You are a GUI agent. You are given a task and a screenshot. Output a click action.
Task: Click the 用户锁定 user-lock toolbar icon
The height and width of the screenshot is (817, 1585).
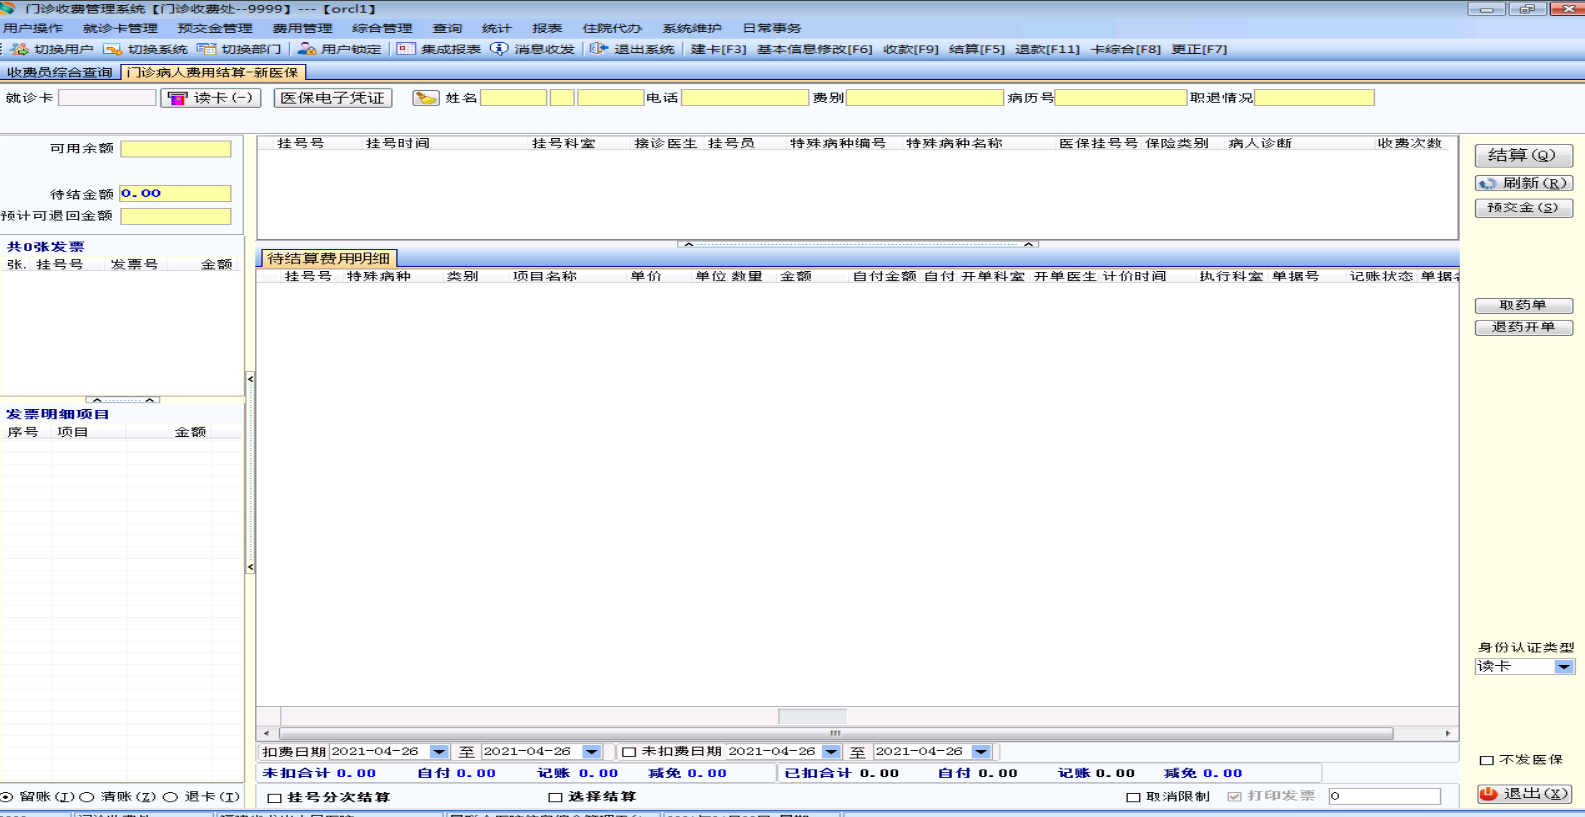point(307,49)
